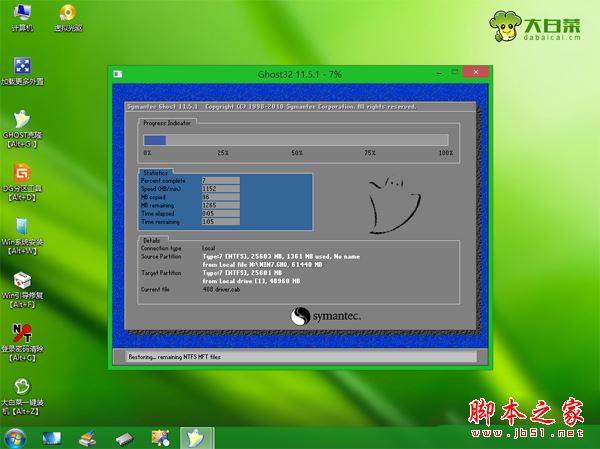The width and height of the screenshot is (600, 449).
Task: Click the Ghost progress indicator bar
Action: pos(295,140)
